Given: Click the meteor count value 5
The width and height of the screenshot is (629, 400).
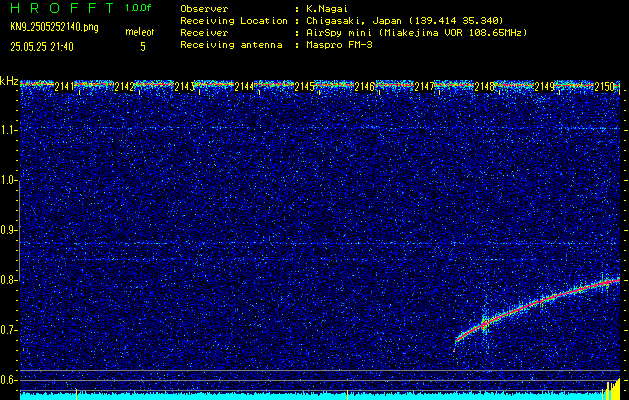Looking at the screenshot, I should (143, 47).
